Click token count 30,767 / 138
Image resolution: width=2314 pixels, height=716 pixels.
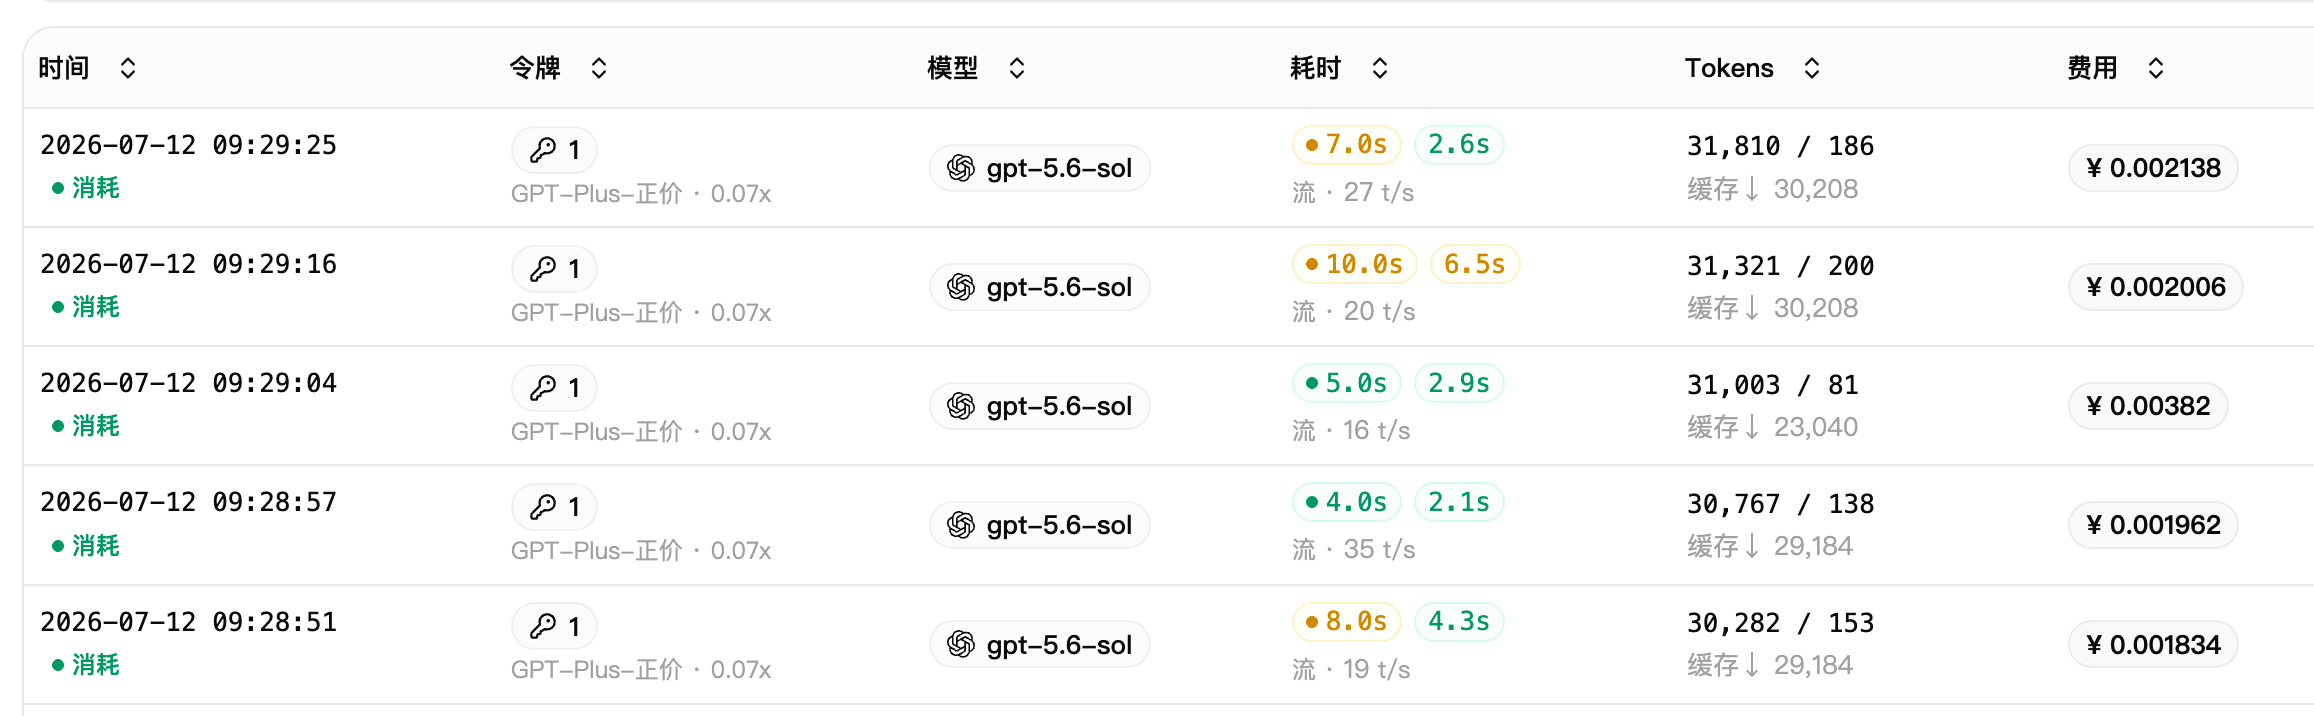[1781, 503]
